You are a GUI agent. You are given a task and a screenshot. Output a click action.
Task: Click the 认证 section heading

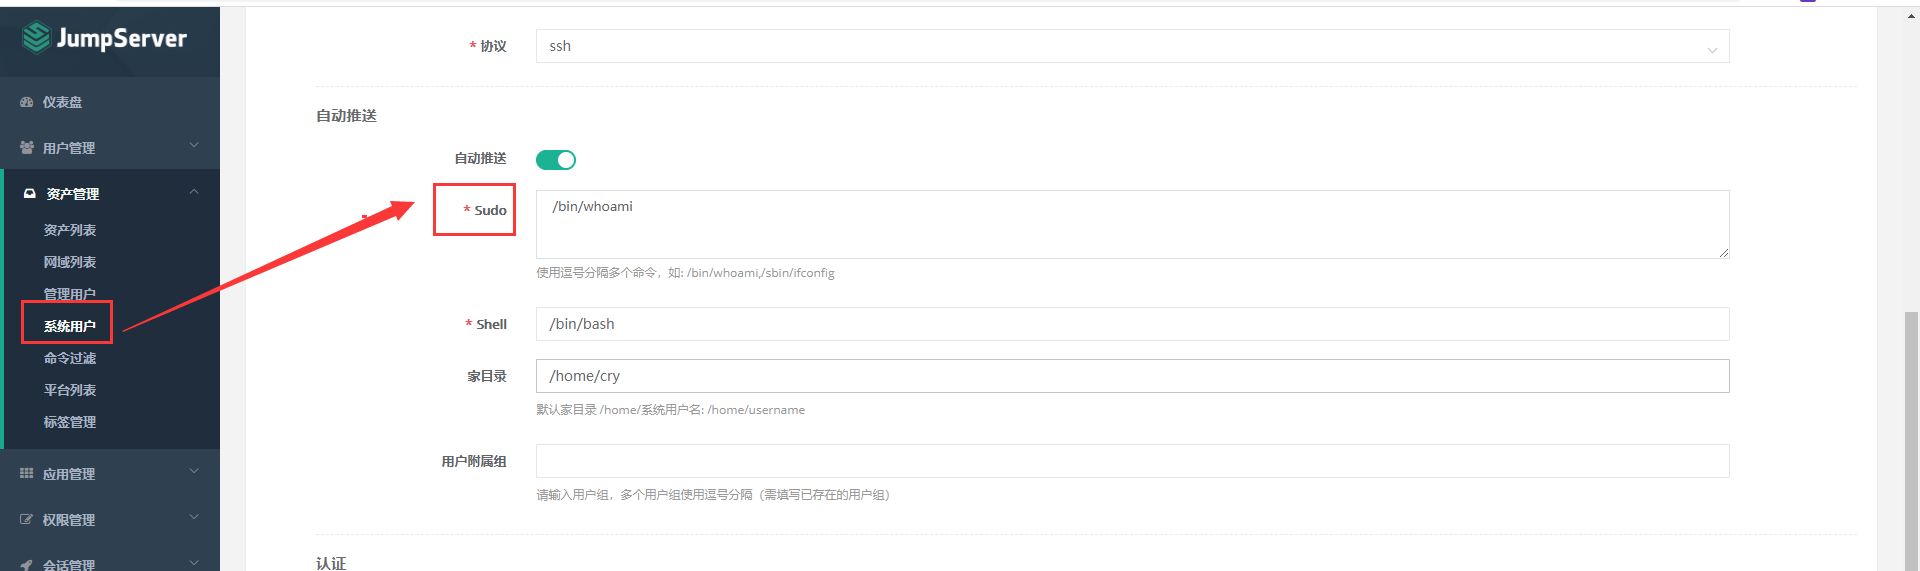pyautogui.click(x=331, y=563)
